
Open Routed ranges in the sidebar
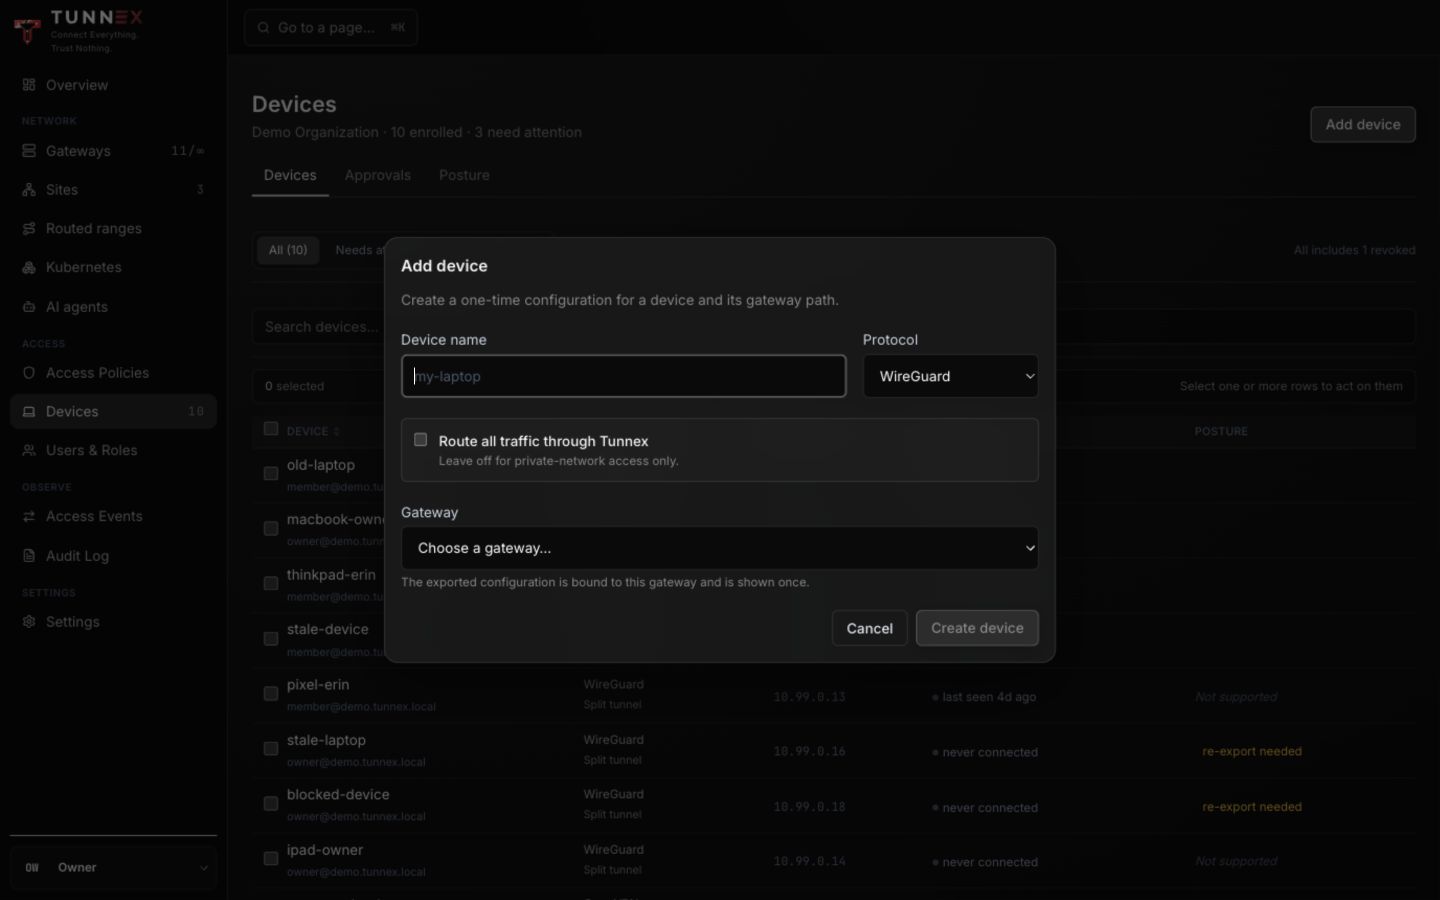pyautogui.click(x=113, y=228)
